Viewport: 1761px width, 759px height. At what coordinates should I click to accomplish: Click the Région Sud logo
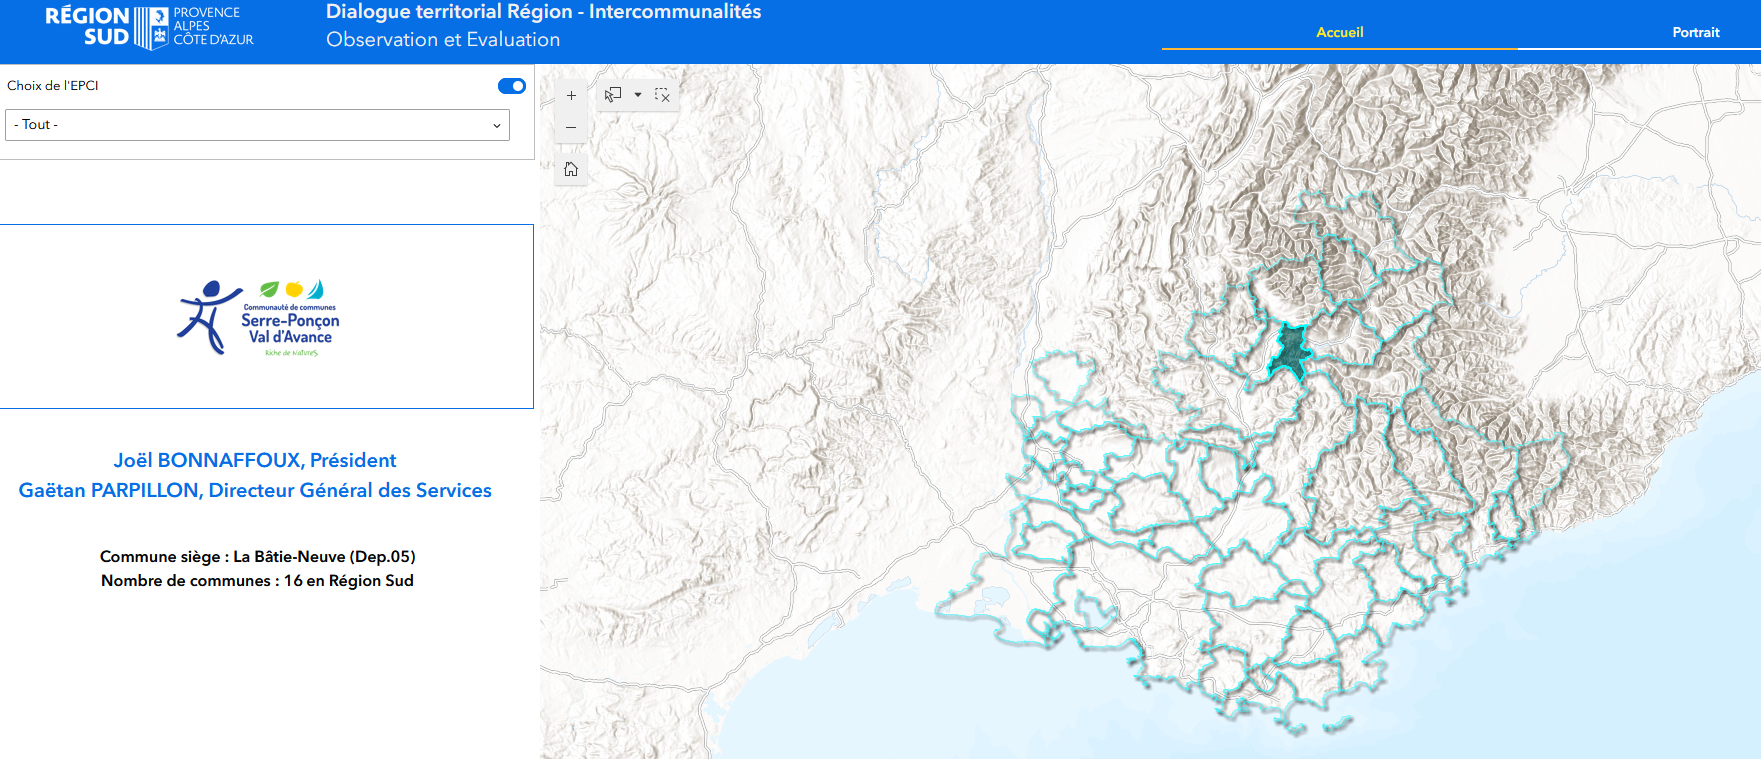coord(149,27)
